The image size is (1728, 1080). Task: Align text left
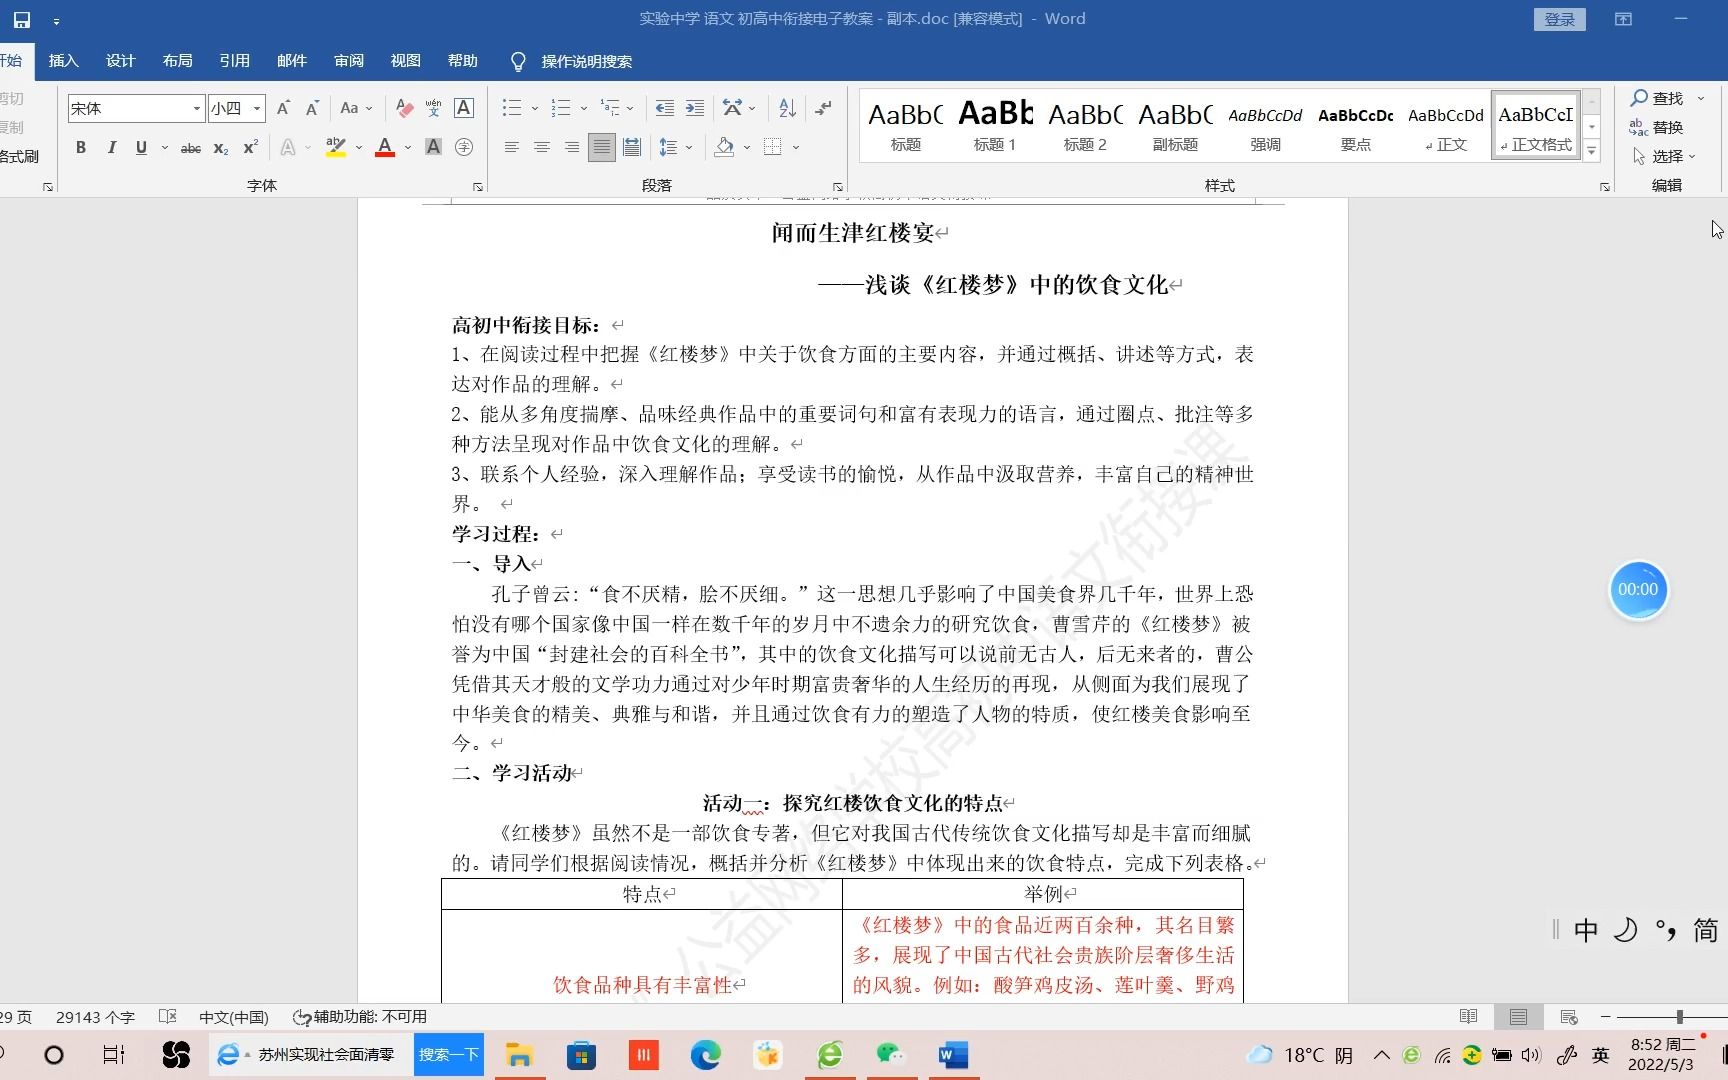511,148
